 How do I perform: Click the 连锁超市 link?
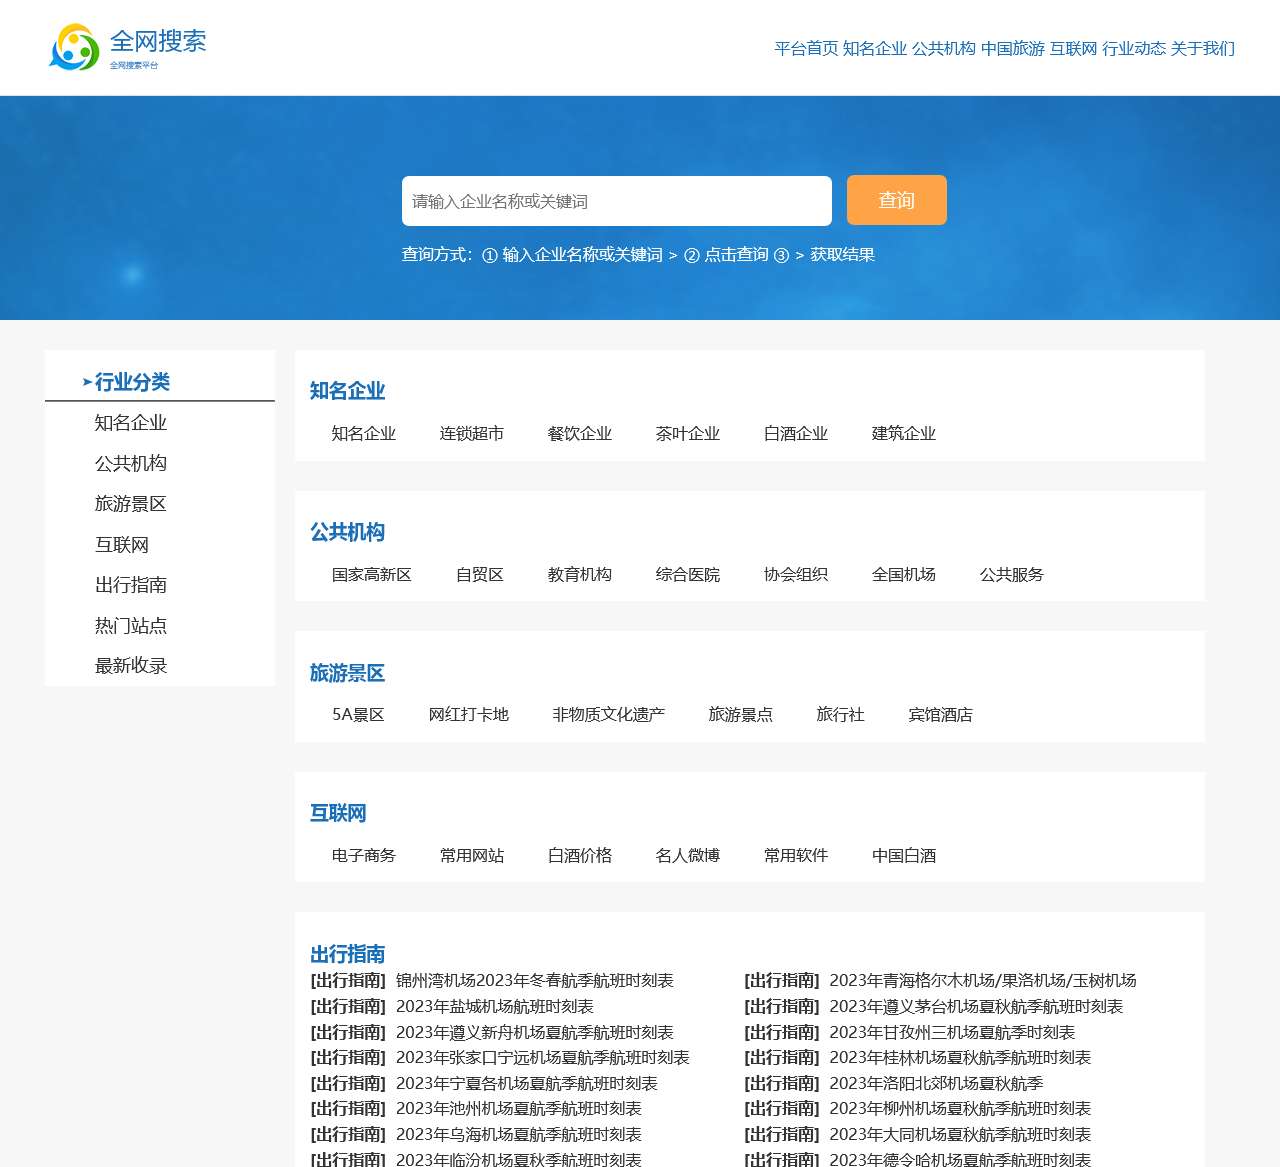471,434
